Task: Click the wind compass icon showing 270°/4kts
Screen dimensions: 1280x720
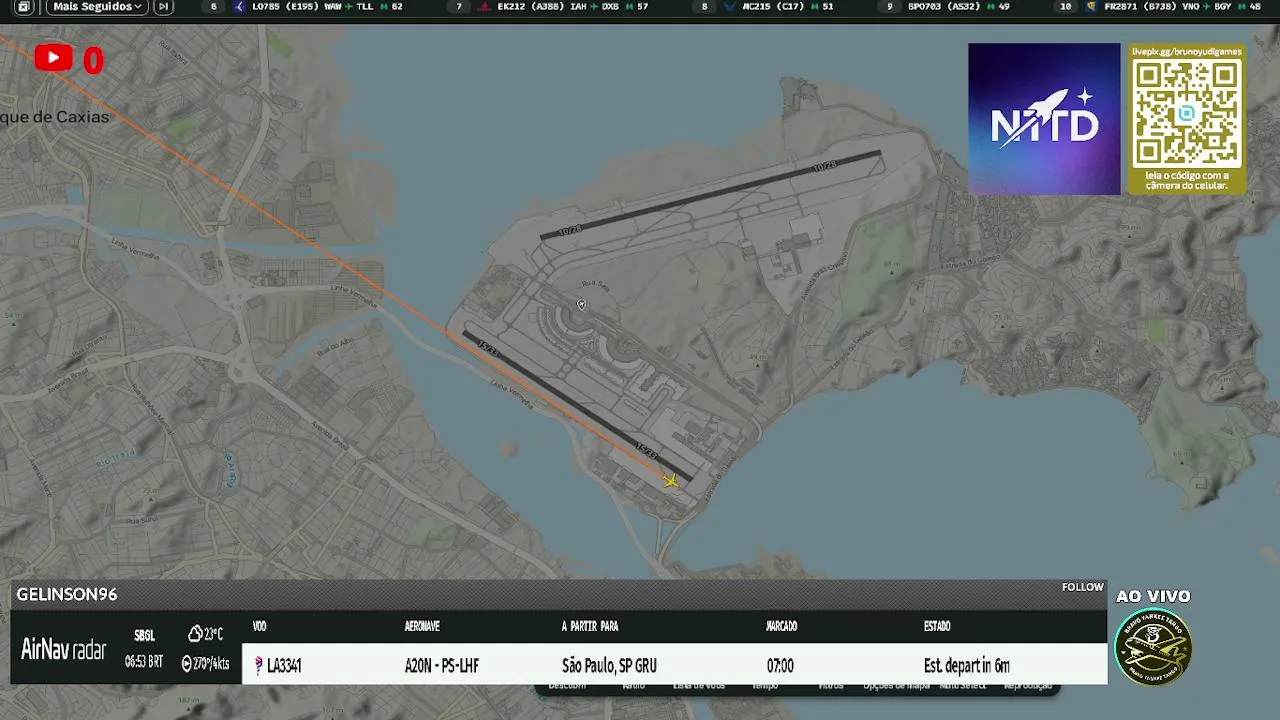Action: coord(187,663)
